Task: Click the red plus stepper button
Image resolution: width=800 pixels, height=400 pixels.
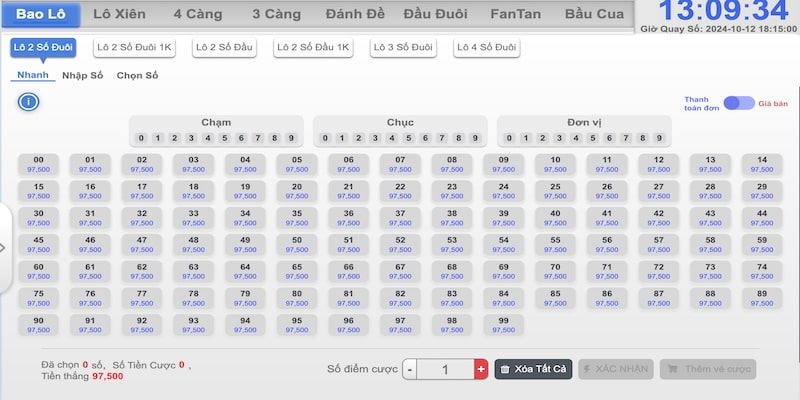Action: (481, 369)
